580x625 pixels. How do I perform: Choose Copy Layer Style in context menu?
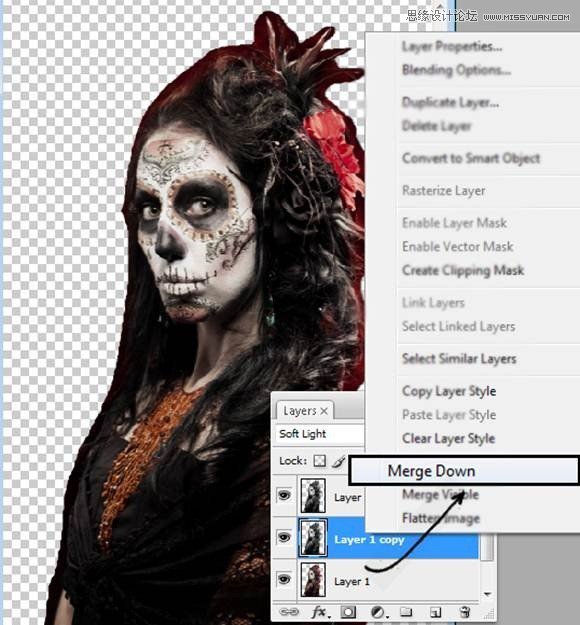tap(449, 391)
